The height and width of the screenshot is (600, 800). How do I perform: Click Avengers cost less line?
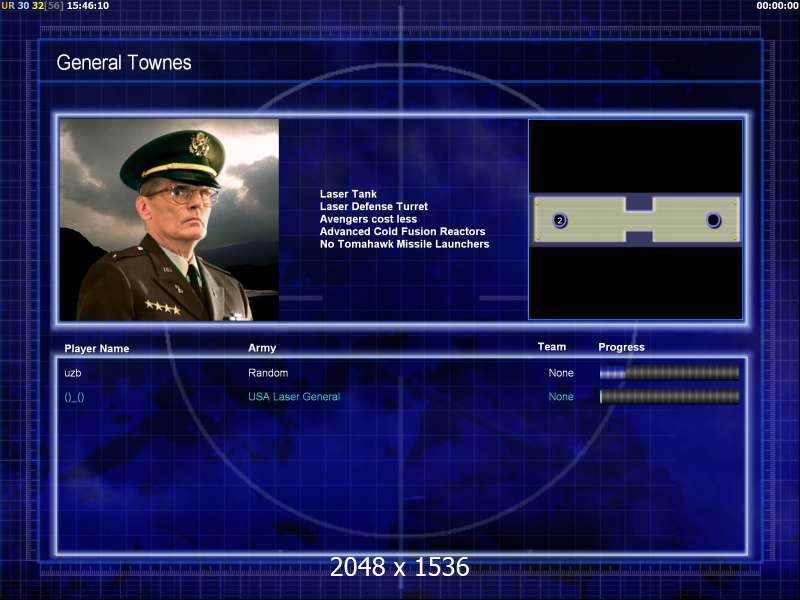pos(368,219)
